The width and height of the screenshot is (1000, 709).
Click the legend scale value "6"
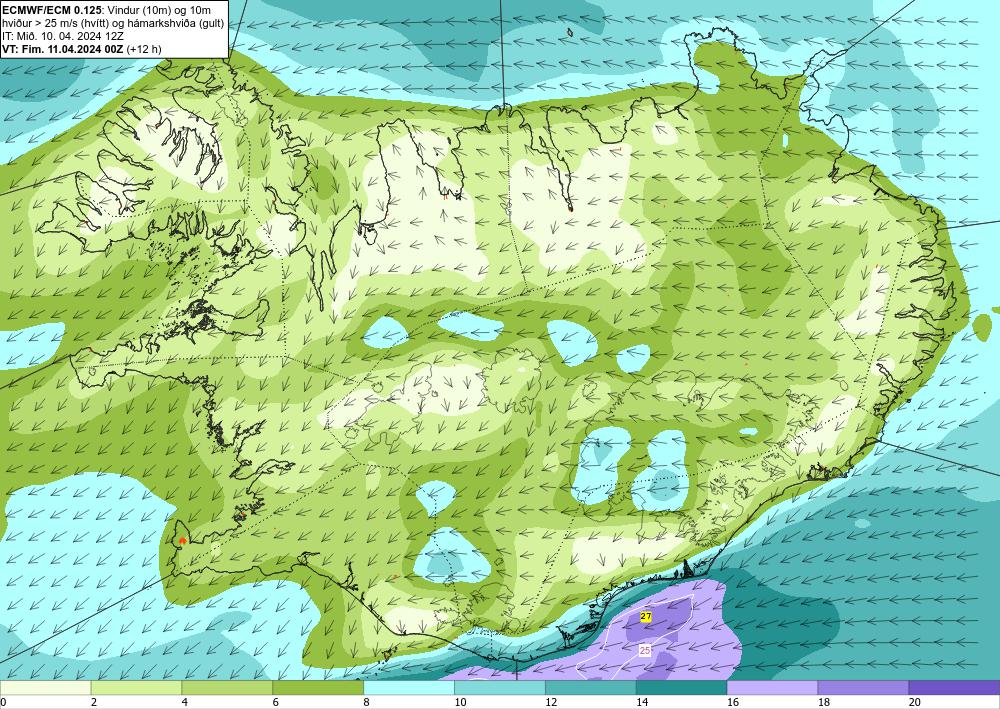276,703
